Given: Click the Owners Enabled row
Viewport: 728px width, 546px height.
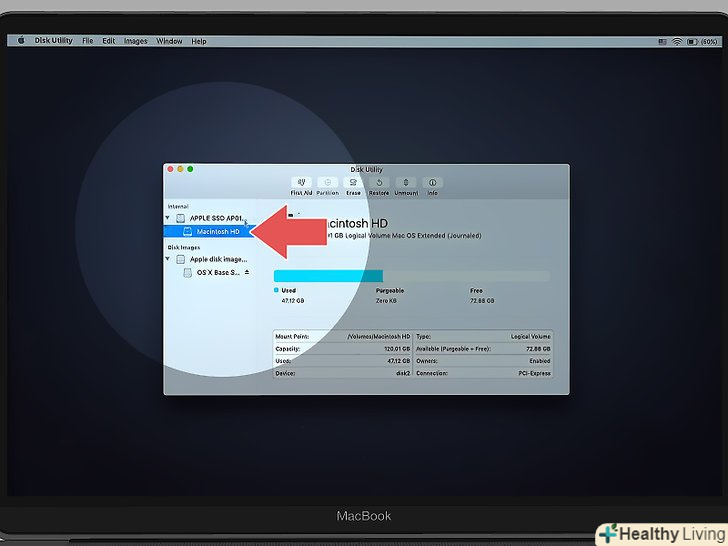Looking at the screenshot, I should [483, 361].
